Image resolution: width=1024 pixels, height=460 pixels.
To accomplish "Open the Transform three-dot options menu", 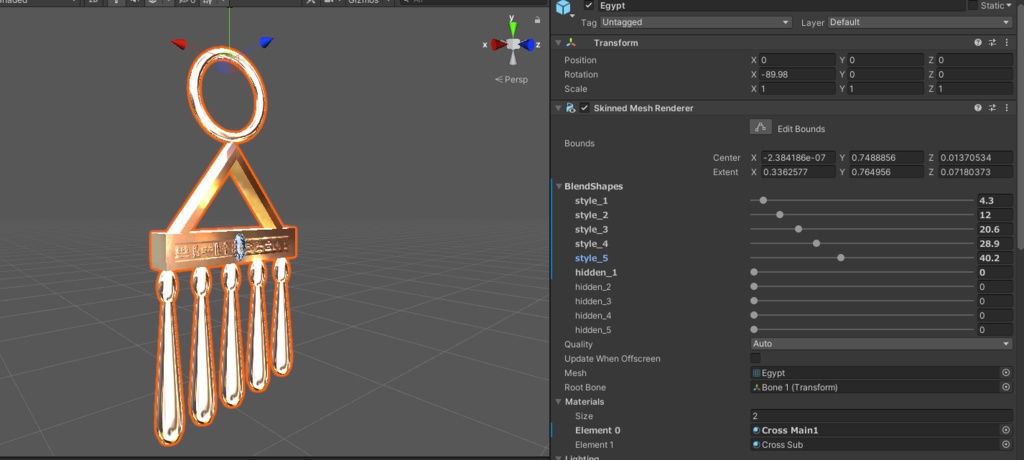I will click(x=1006, y=42).
